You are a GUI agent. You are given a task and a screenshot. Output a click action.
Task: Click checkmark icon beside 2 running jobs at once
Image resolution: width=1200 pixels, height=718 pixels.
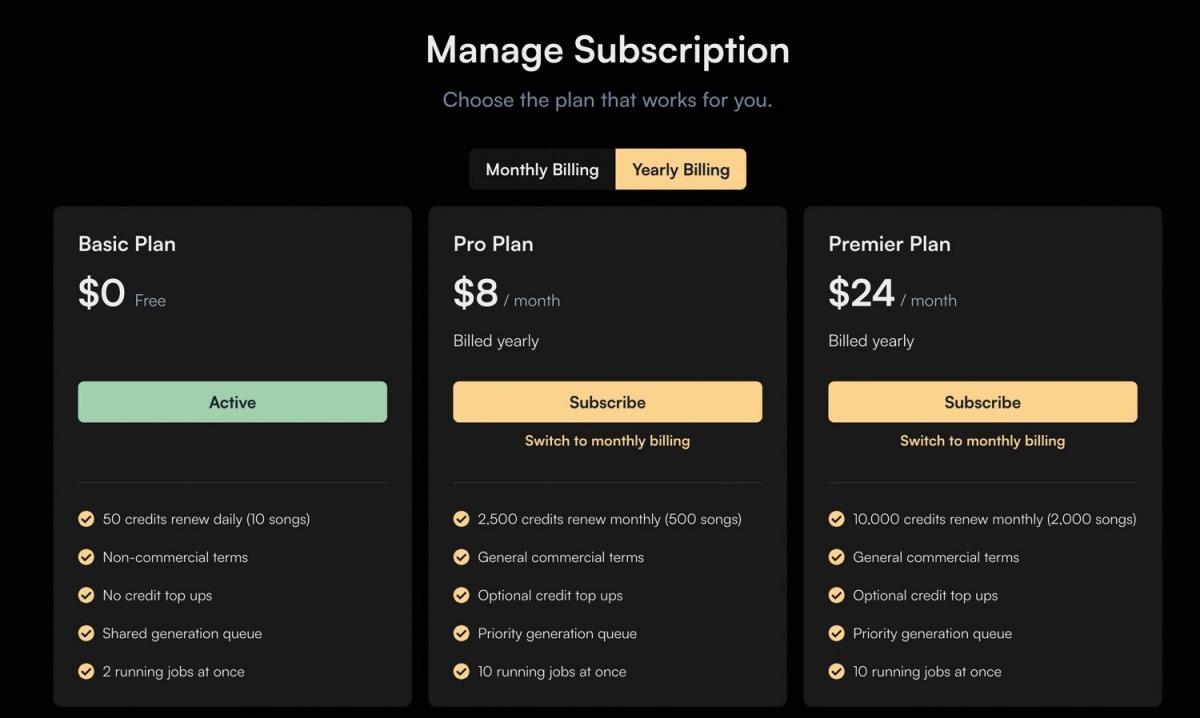(x=86, y=671)
